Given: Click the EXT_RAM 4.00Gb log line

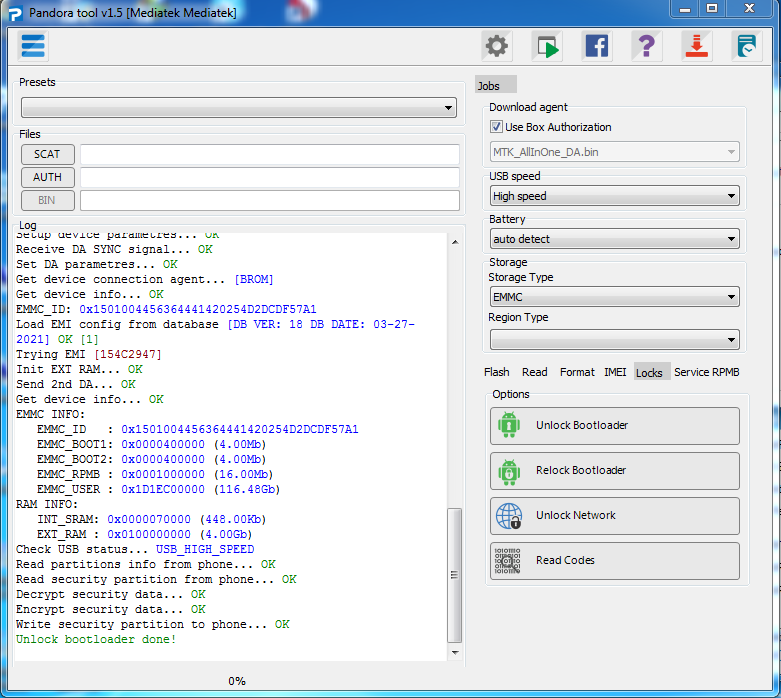Looking at the screenshot, I should click(144, 534).
